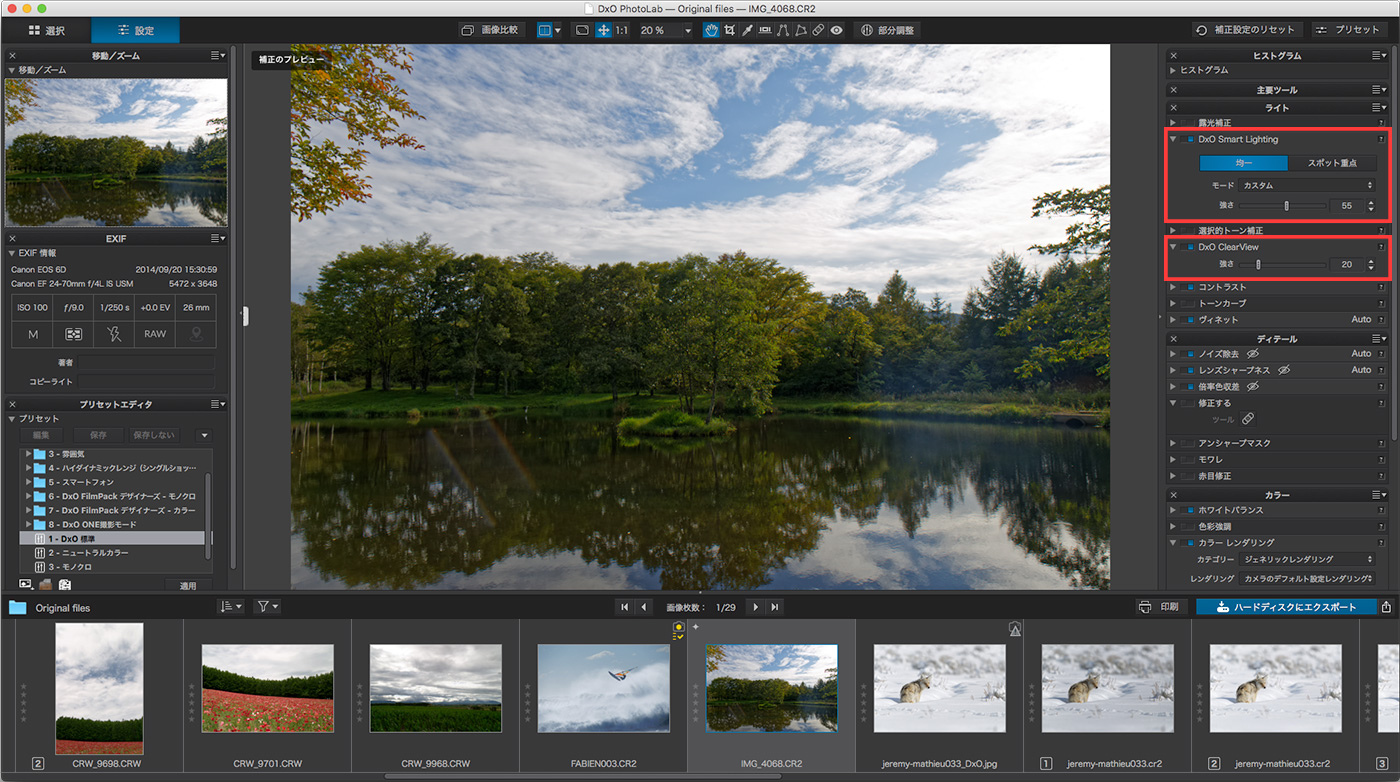Switch to the 選択 tab
Viewport: 1400px width, 782px height.
46,30
